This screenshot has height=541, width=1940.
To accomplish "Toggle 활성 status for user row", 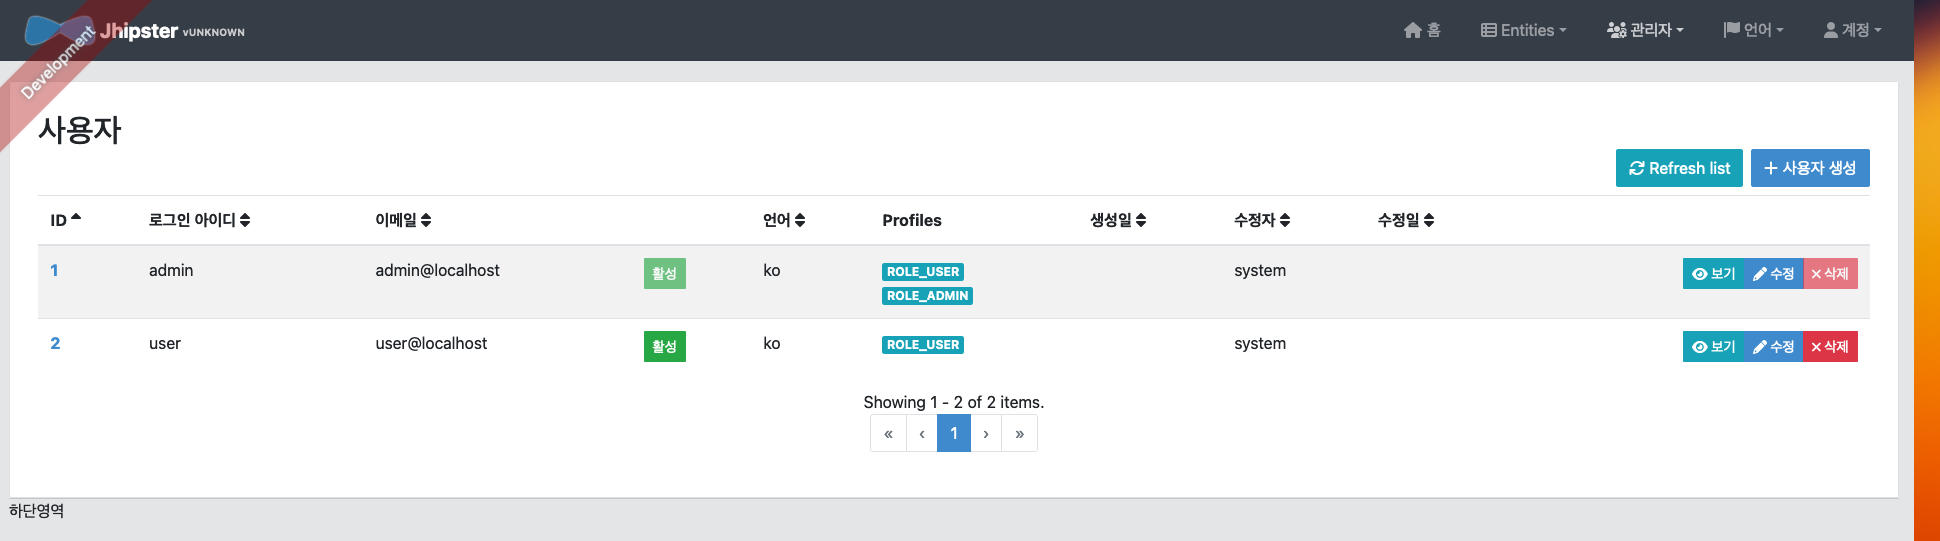I will click(664, 346).
